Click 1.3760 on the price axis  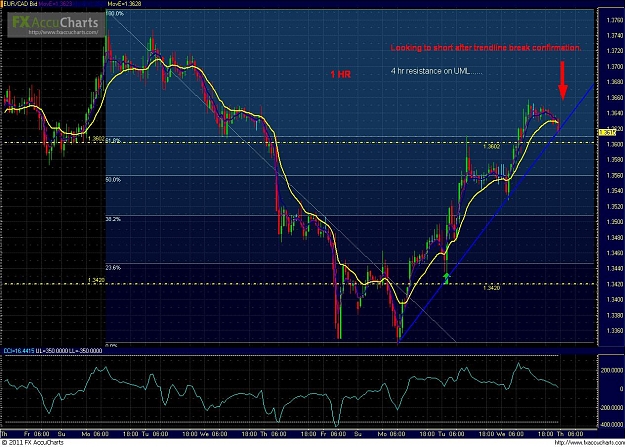[x=615, y=20]
